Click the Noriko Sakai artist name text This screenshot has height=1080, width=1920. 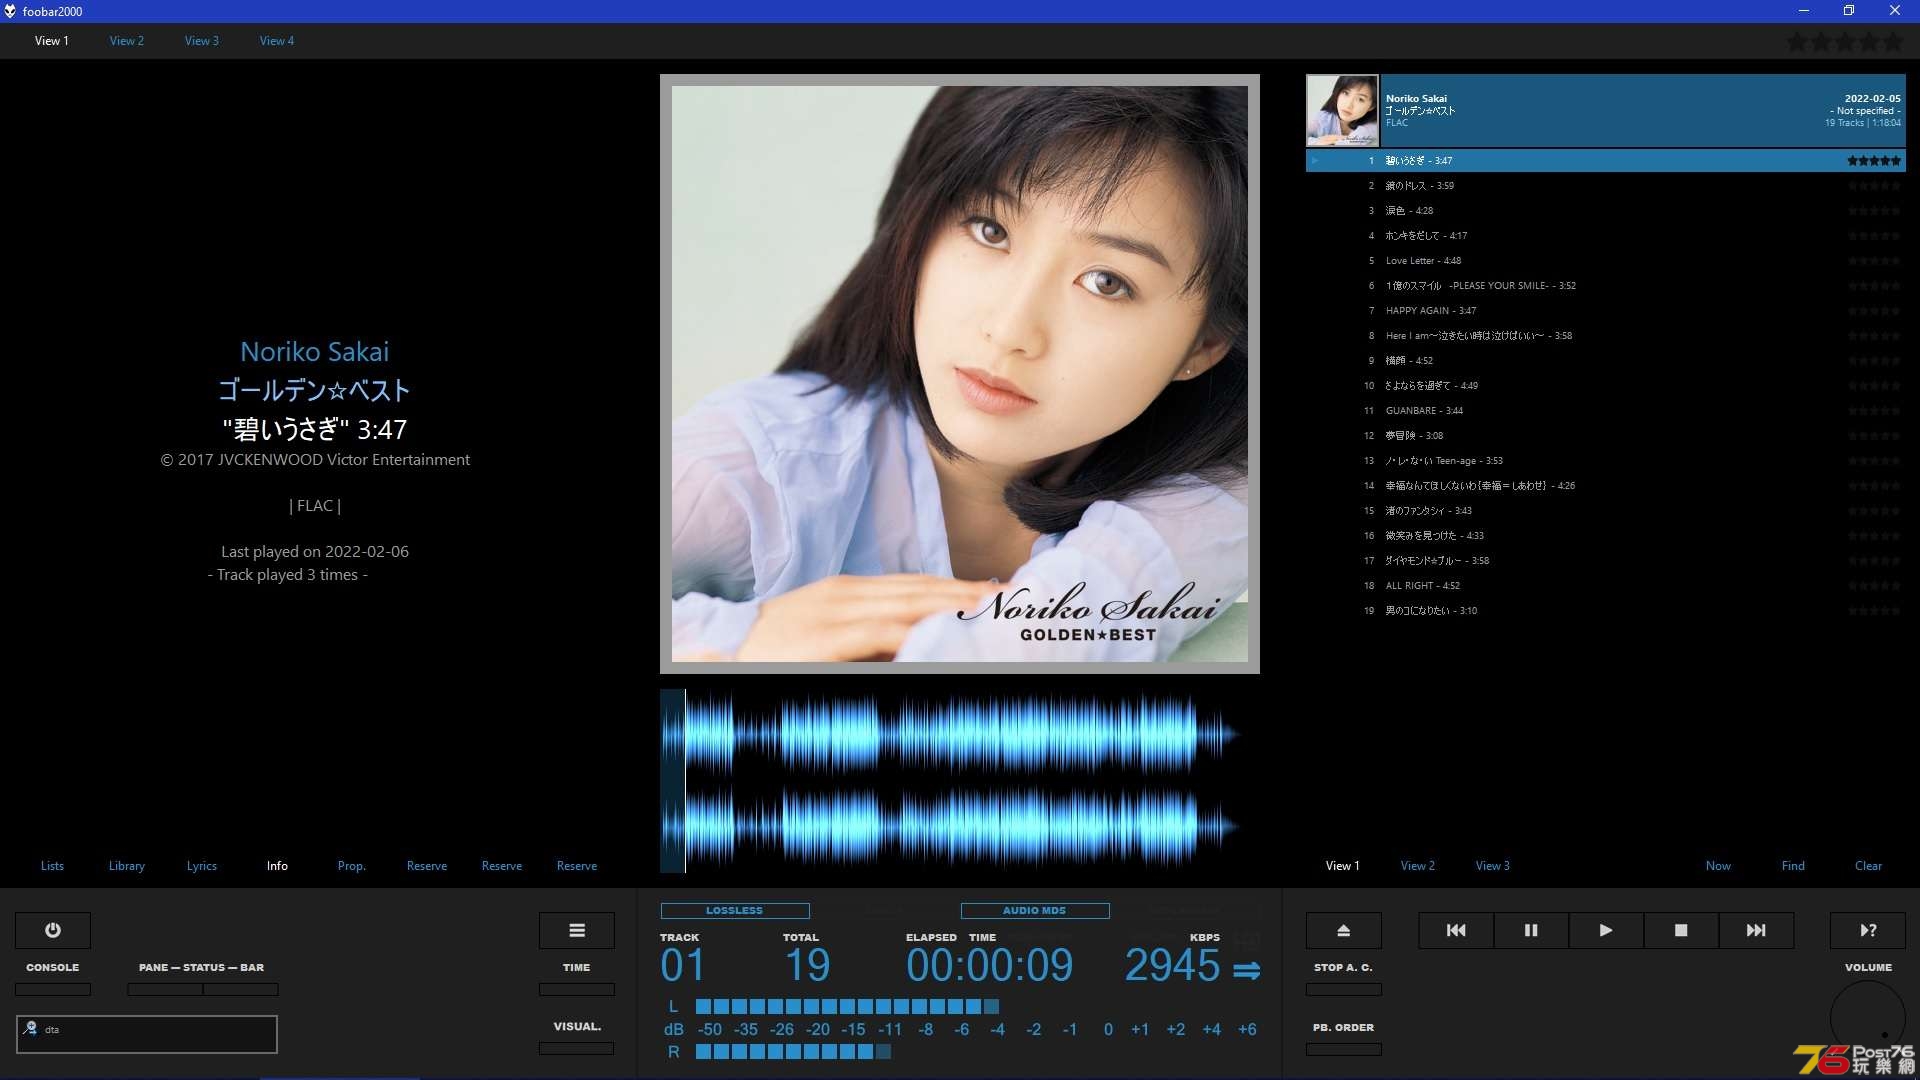coord(314,352)
